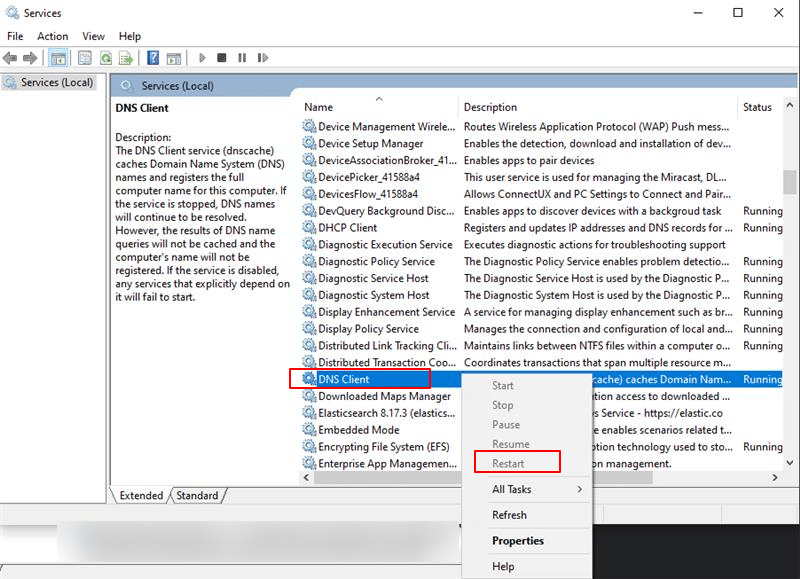This screenshot has height=579, width=800.
Task: Click the gear icon beside Embedded Mode
Action: (309, 429)
